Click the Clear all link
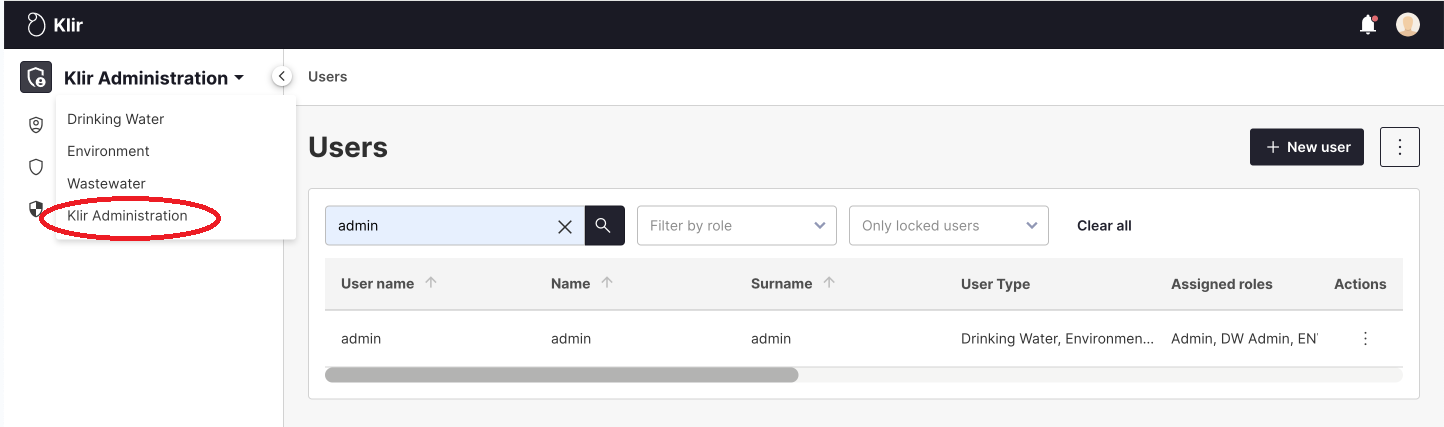1444x427 pixels. 1104,226
